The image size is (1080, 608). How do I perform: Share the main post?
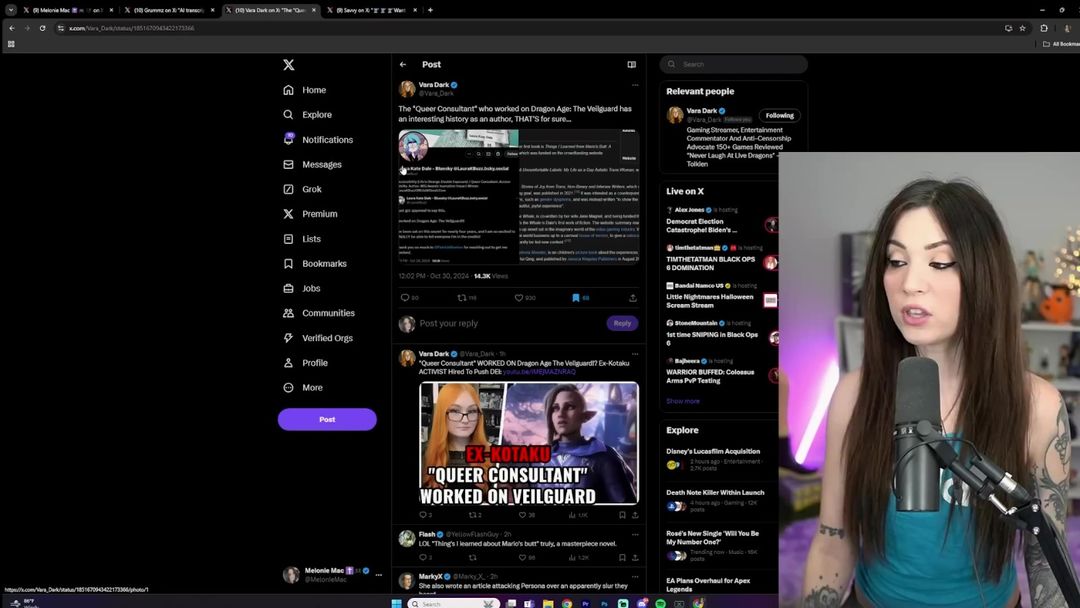point(632,298)
